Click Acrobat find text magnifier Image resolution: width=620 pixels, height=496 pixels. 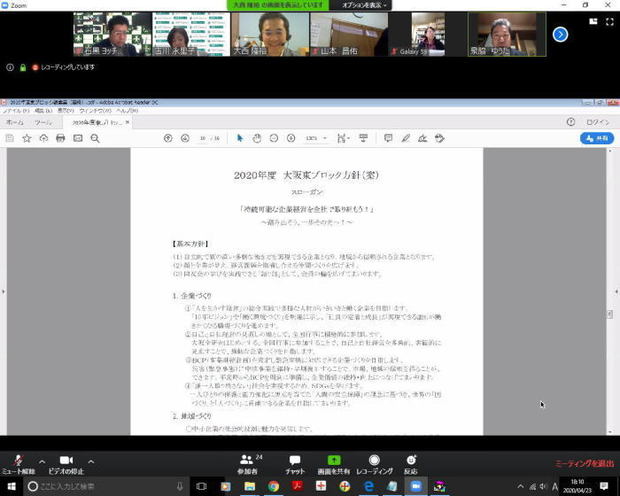95,138
